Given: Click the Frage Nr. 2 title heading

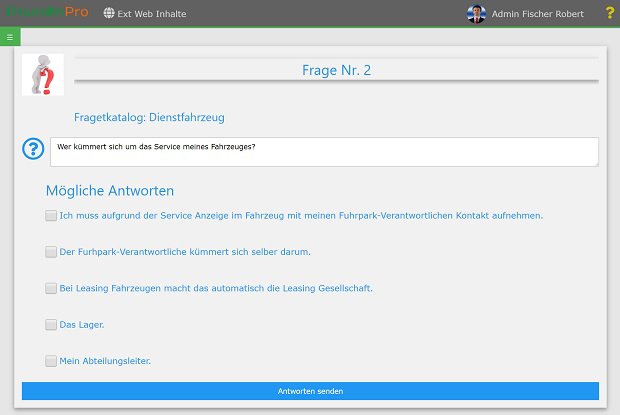Looking at the screenshot, I should [x=336, y=70].
